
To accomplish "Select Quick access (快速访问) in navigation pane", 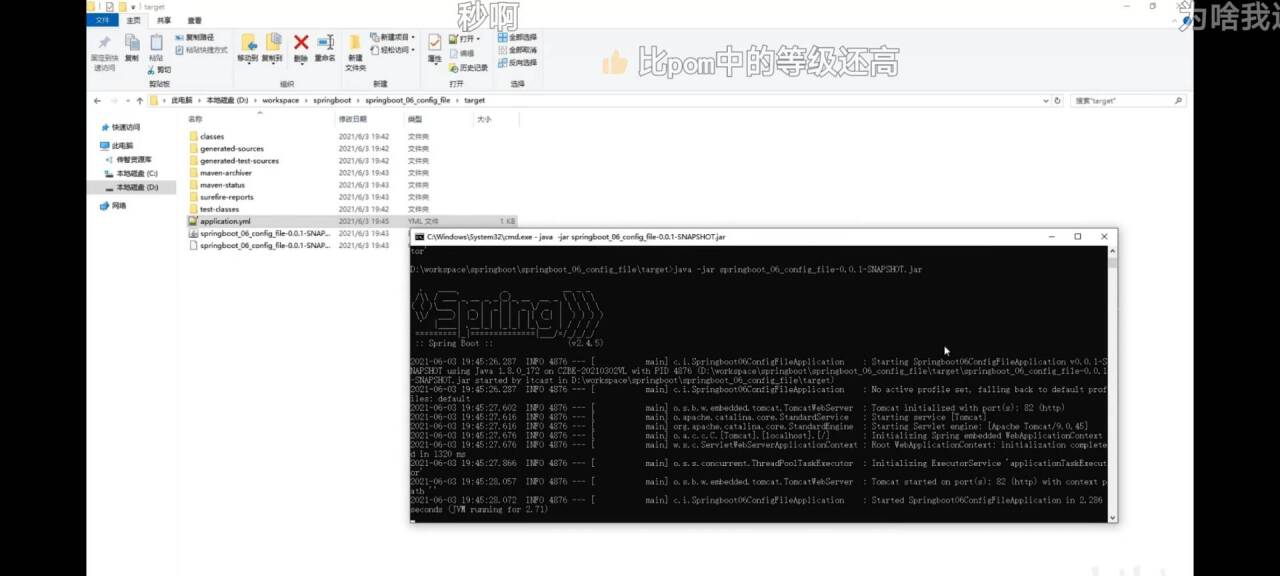I will point(120,128).
